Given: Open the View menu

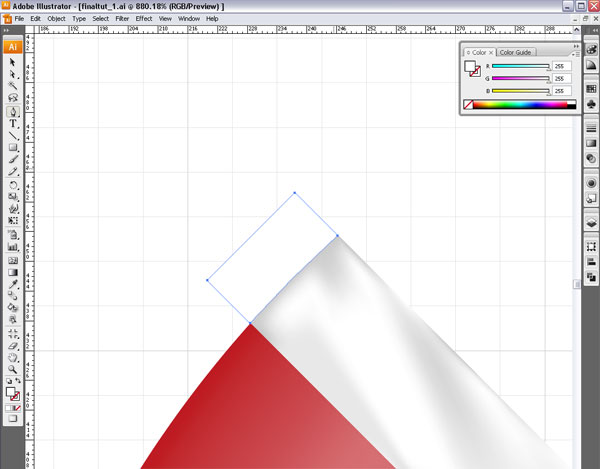Looking at the screenshot, I should click(x=165, y=18).
